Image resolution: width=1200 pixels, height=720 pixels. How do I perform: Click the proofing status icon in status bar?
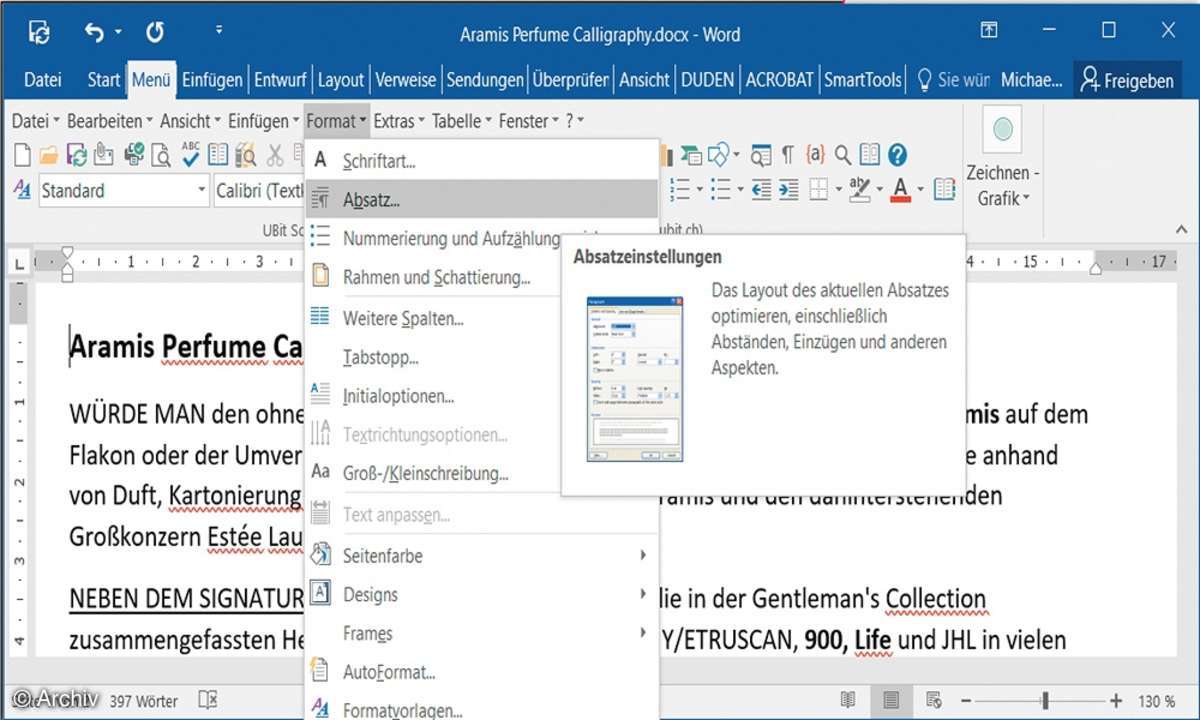pos(207,700)
